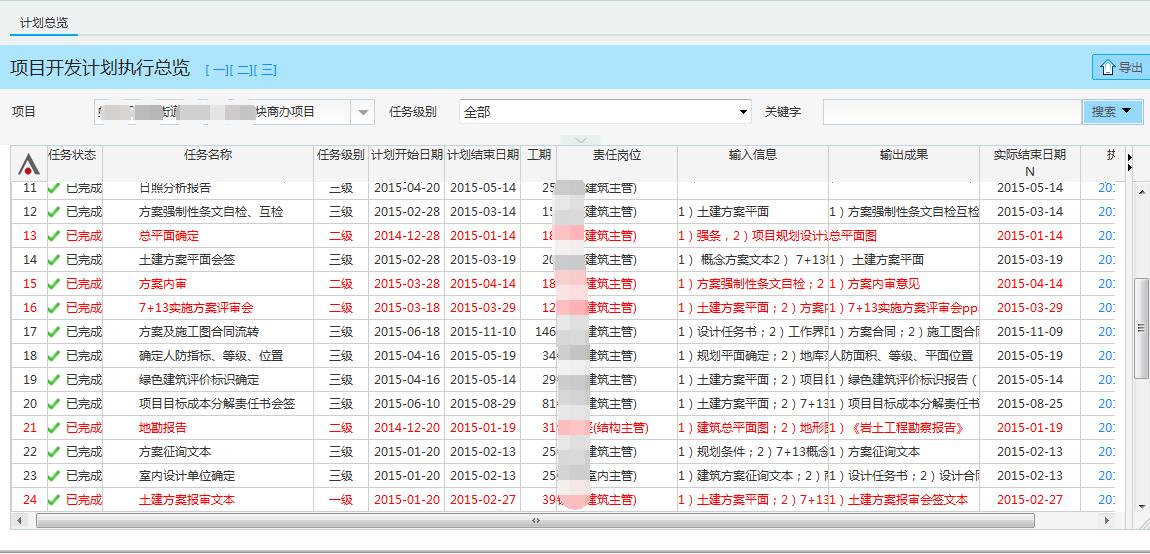Open the 项目 project dropdown arrow

pyautogui.click(x=363, y=112)
